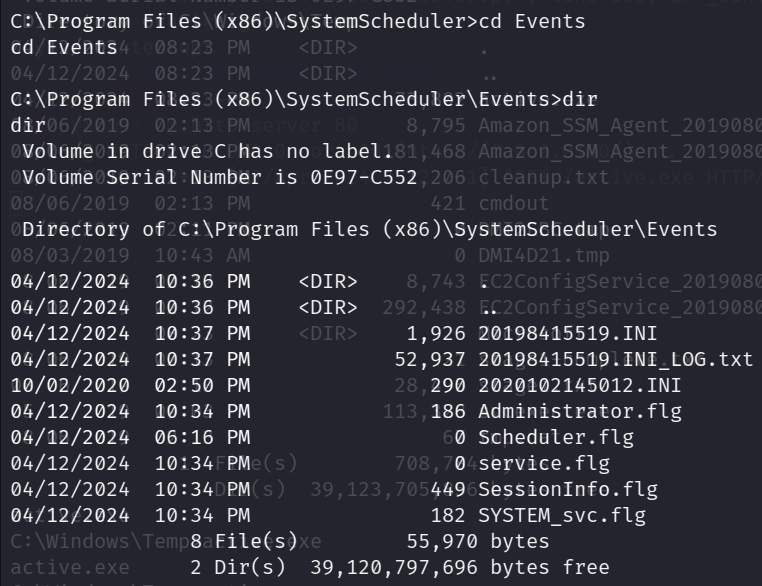Click the 'Directory of' path line

pyautogui.click(x=369, y=229)
